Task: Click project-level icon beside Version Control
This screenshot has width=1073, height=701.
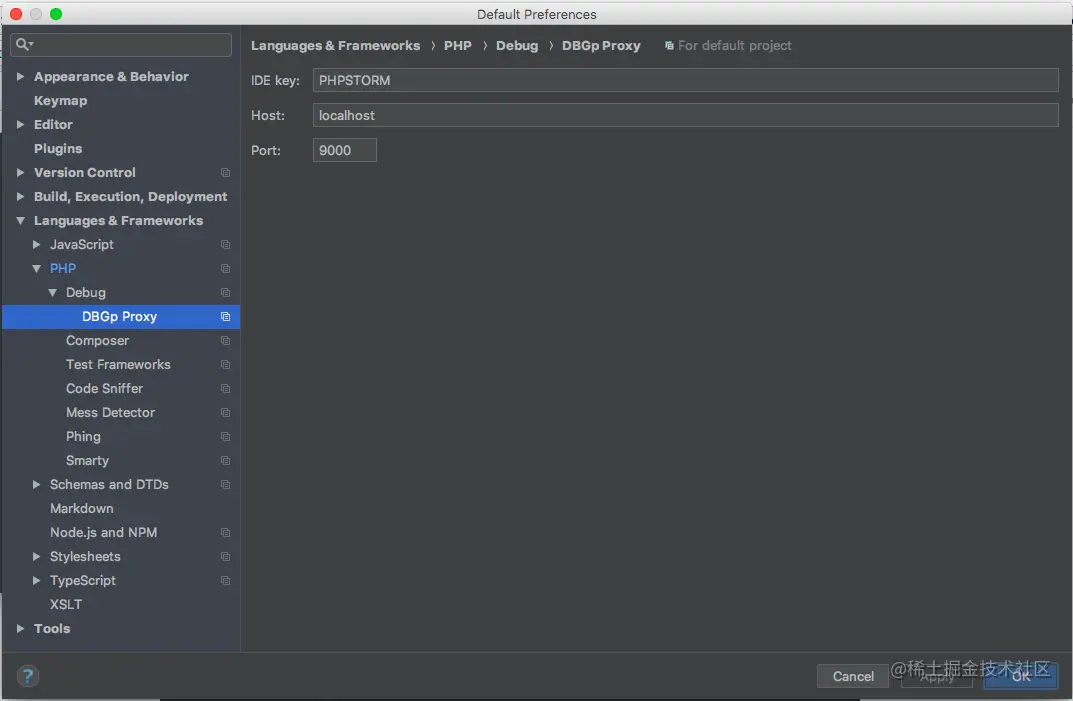Action: (225, 173)
